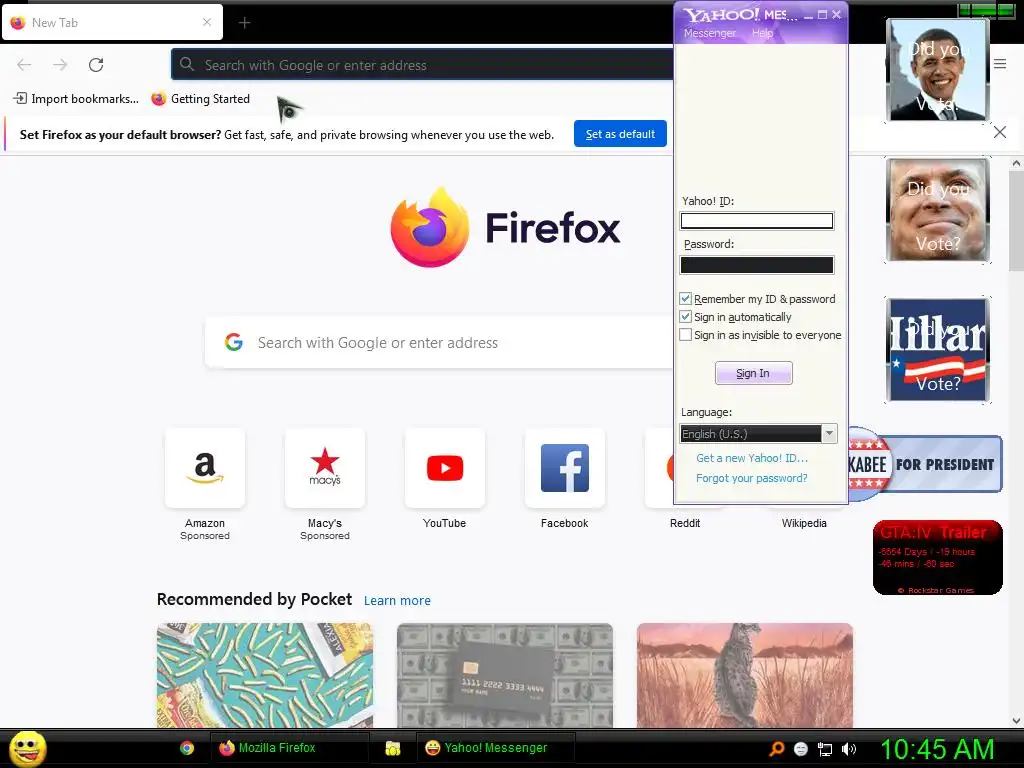This screenshot has width=1024, height=768.
Task: Click the Hillary Did you Vote gadget
Action: coord(938,350)
